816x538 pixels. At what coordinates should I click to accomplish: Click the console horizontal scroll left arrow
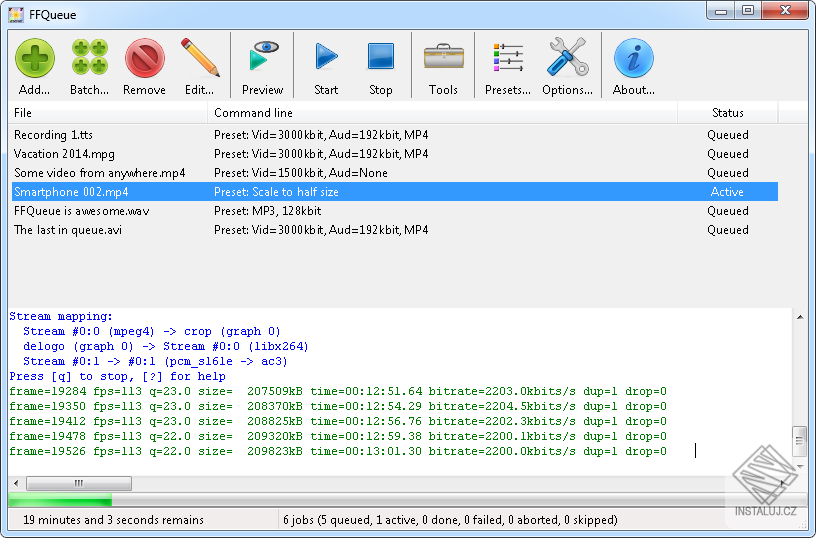click(x=16, y=483)
